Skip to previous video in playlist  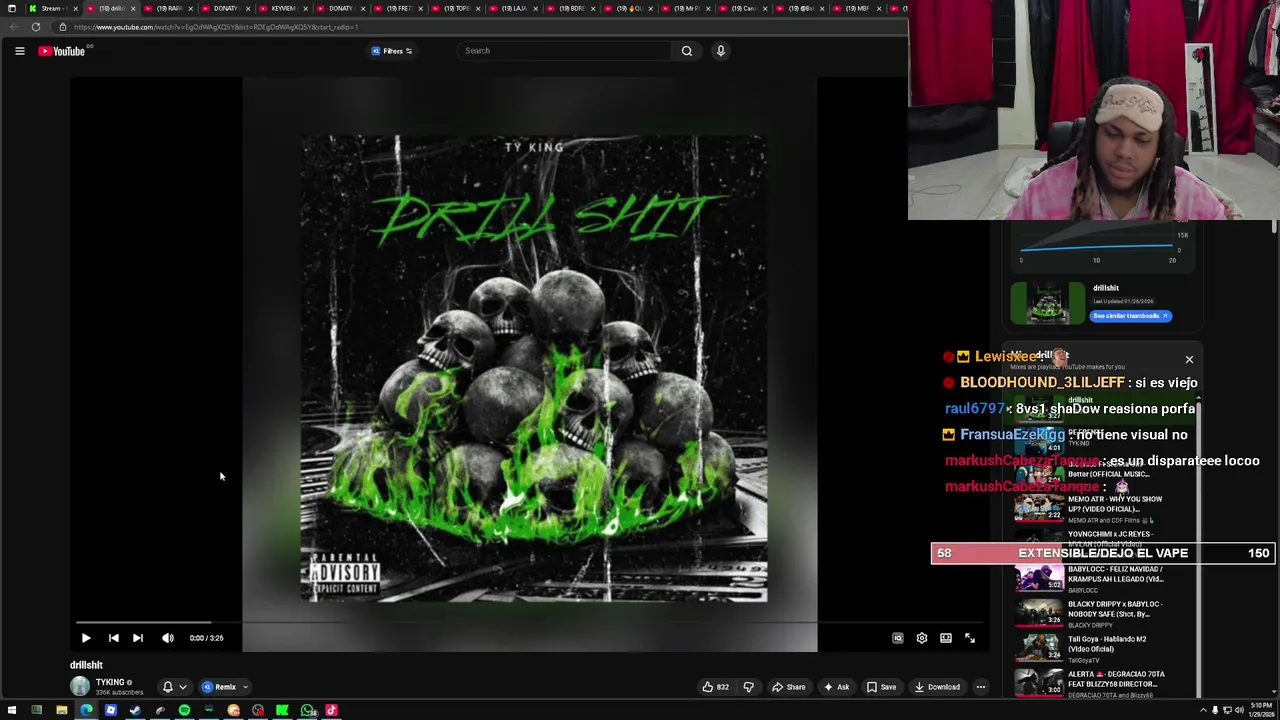(114, 638)
